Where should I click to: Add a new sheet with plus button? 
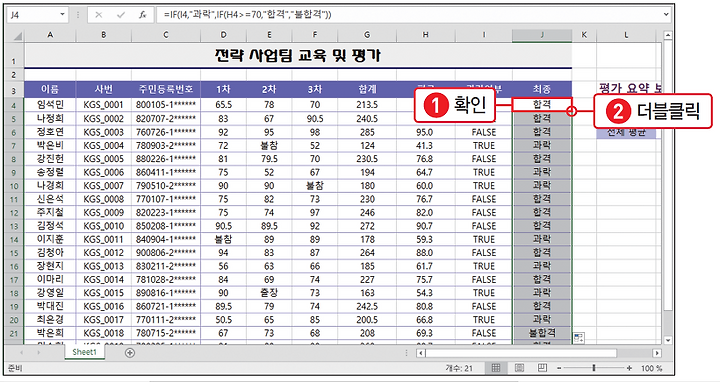pyautogui.click(x=130, y=353)
